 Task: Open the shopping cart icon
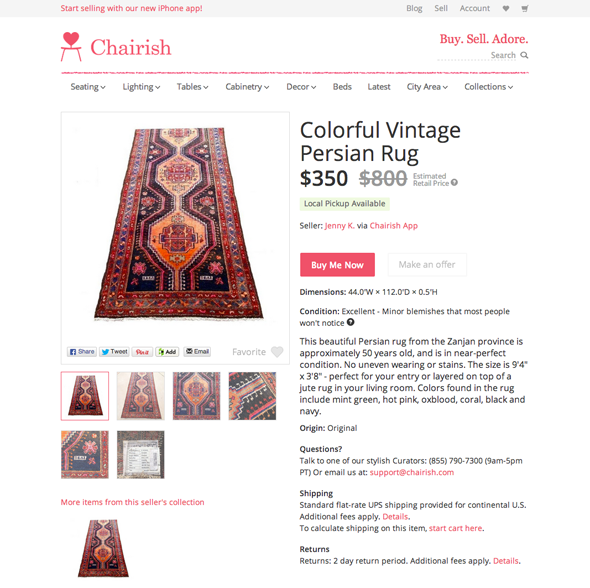525,9
